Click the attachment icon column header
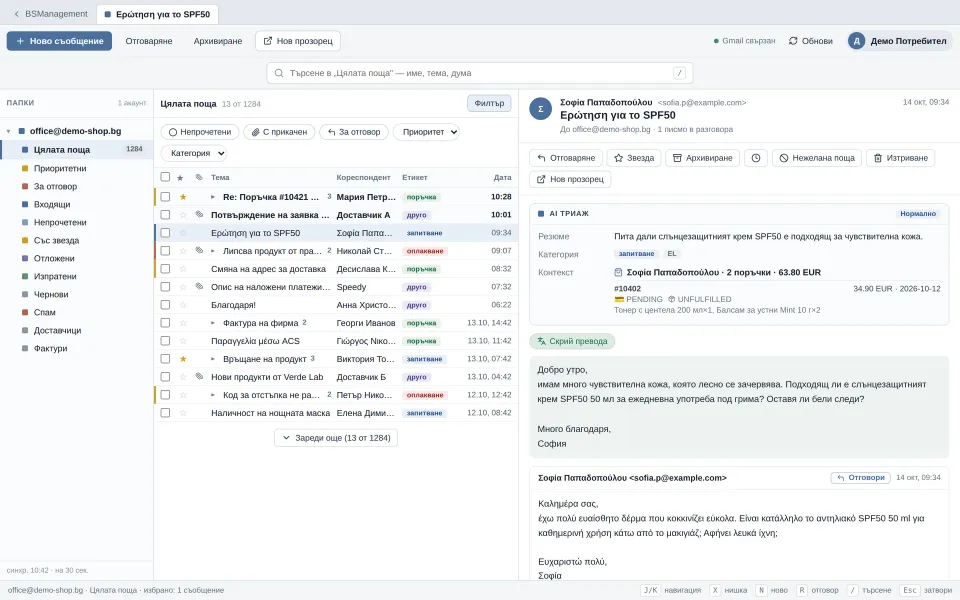The width and height of the screenshot is (960, 600). point(199,178)
